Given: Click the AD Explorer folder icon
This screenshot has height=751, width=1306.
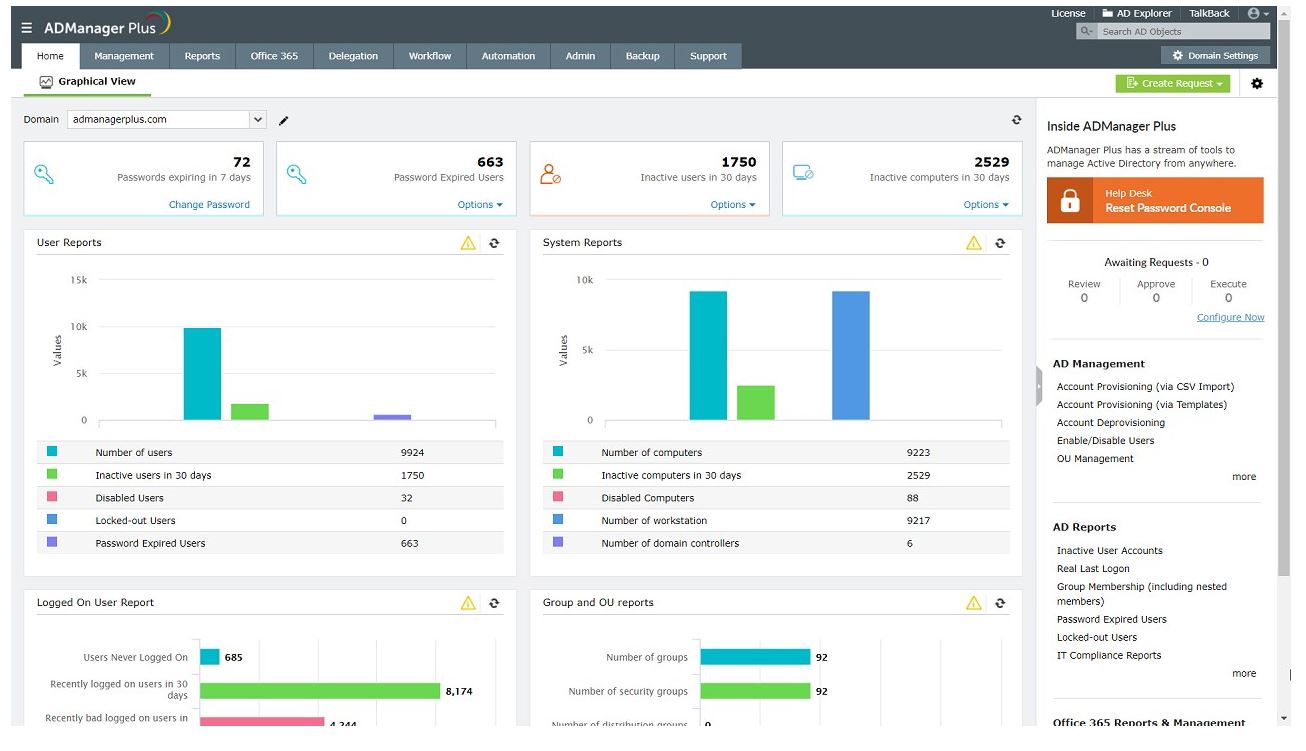Looking at the screenshot, I should click(x=1107, y=14).
